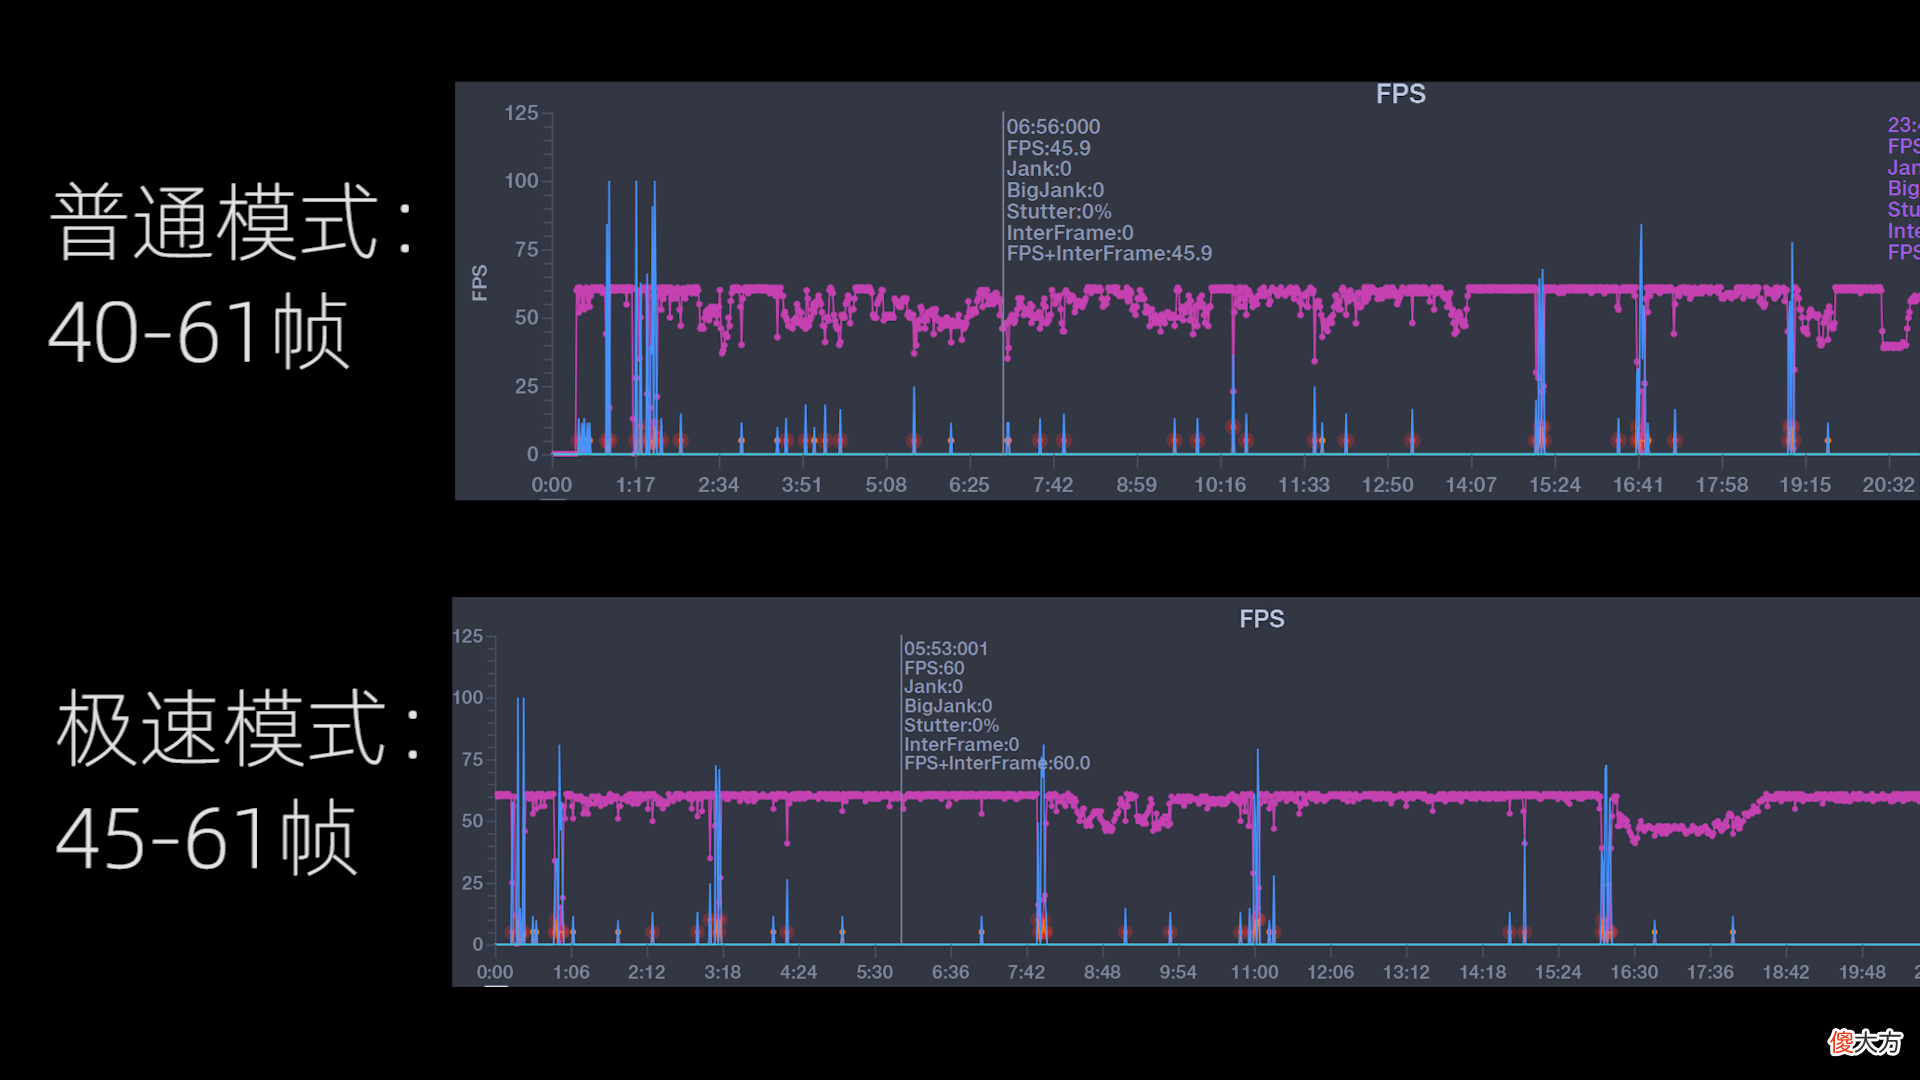Click the '45-61帧' frame range text

pyautogui.click(x=206, y=838)
